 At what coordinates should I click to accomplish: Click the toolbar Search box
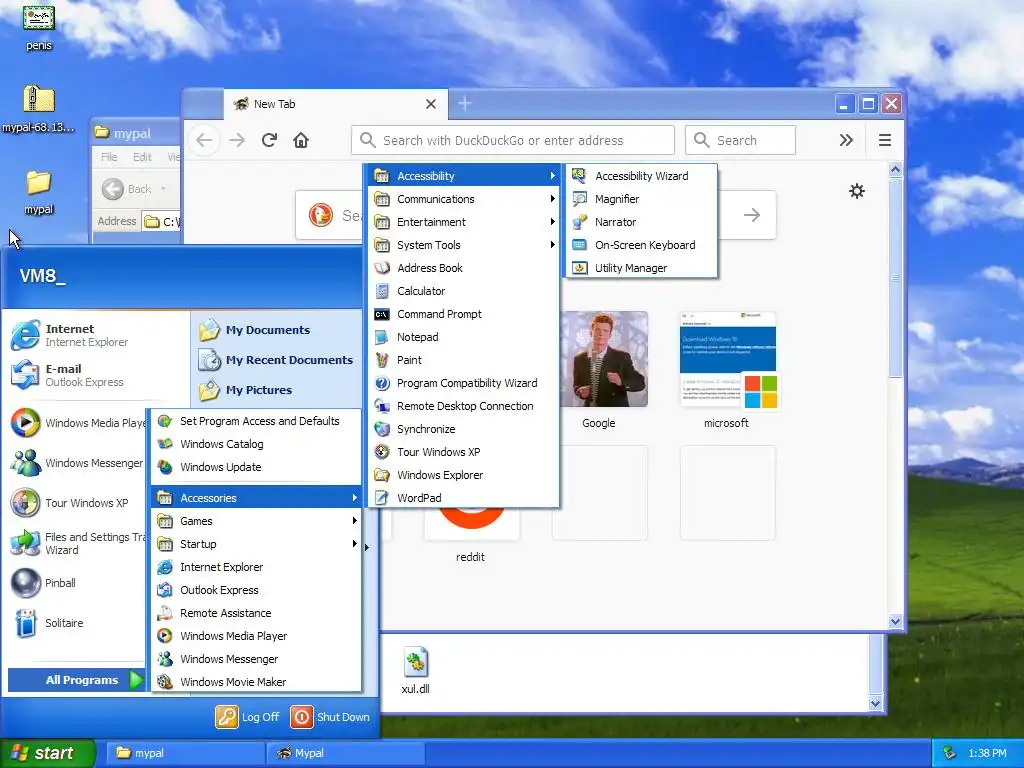coord(740,140)
